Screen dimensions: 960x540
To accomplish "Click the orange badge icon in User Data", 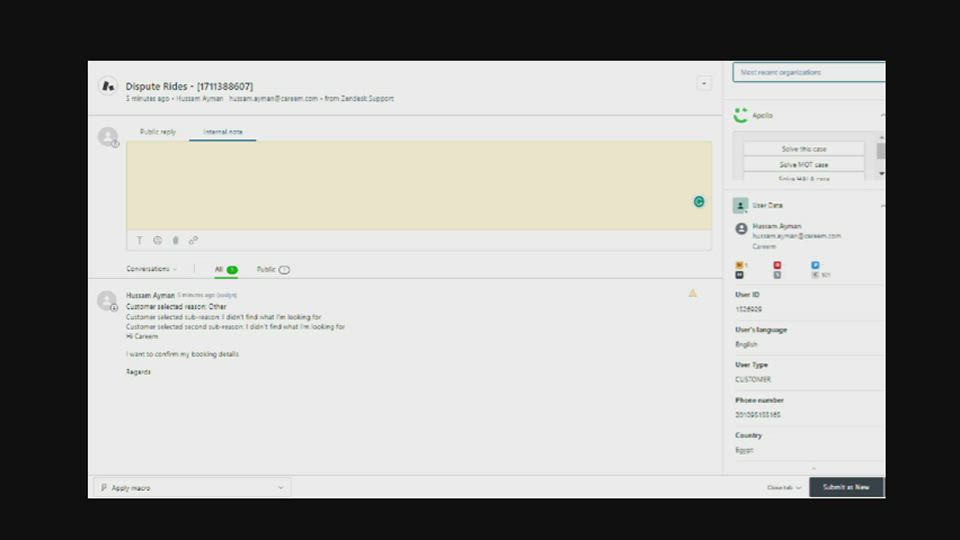I will [x=739, y=265].
